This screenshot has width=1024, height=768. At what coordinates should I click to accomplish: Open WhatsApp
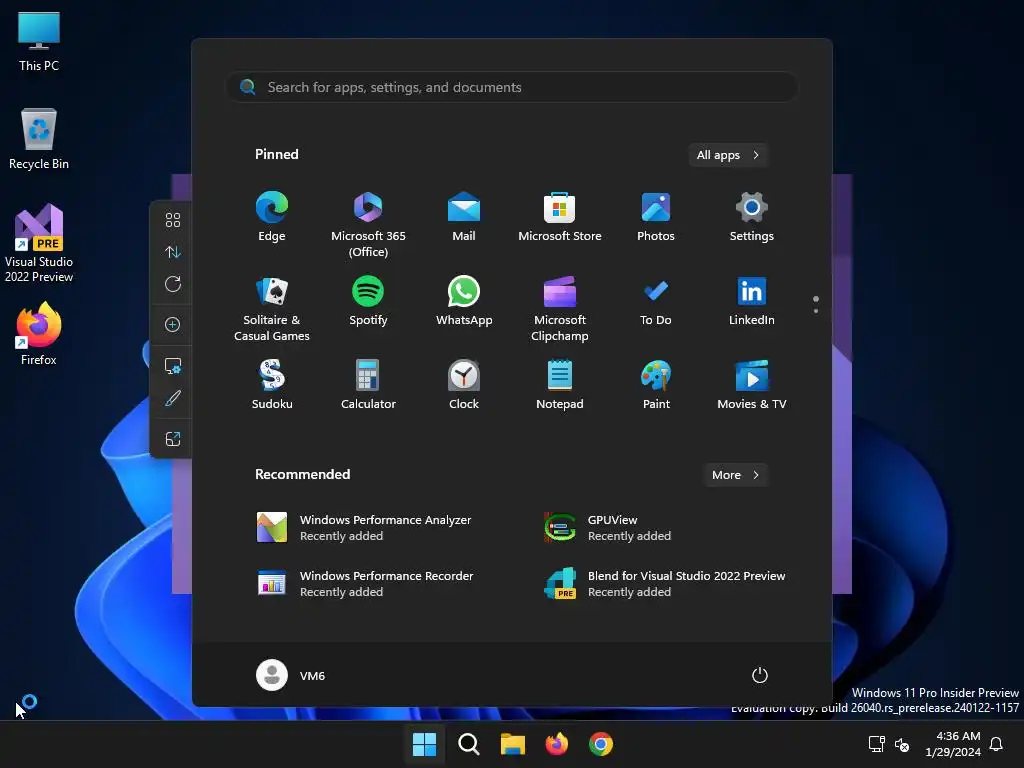(x=464, y=301)
